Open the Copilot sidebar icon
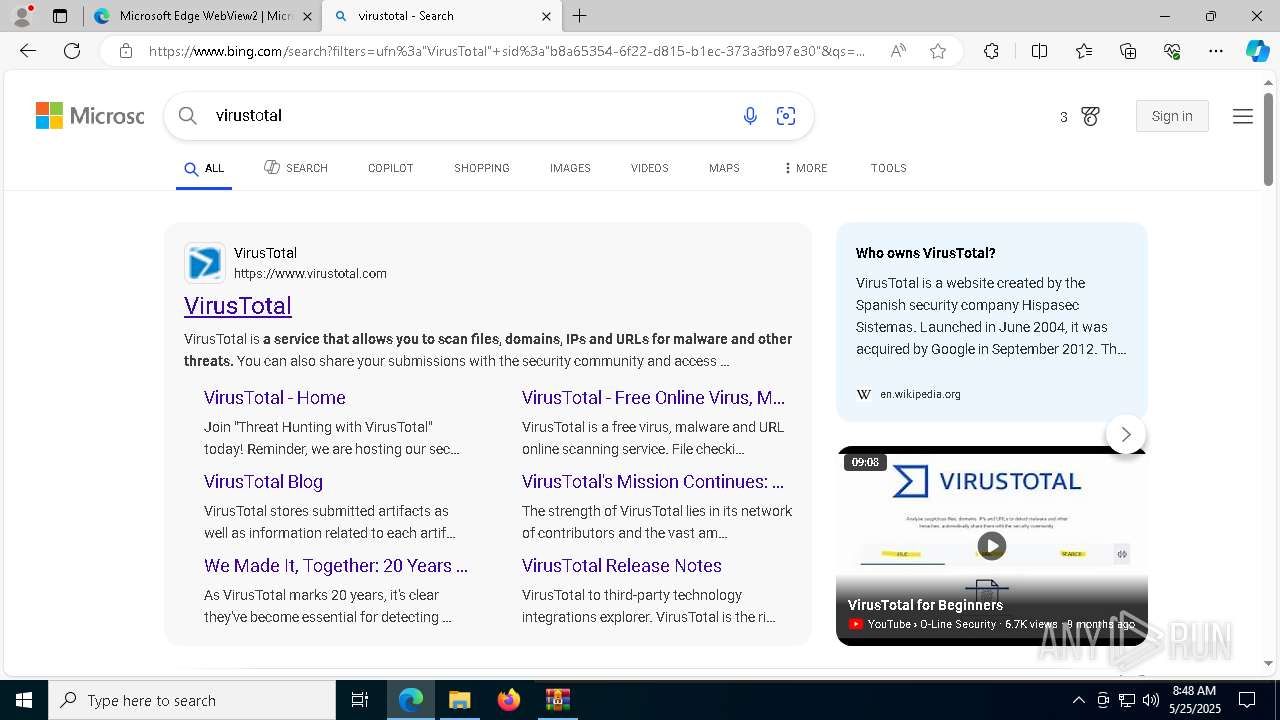 (1257, 51)
